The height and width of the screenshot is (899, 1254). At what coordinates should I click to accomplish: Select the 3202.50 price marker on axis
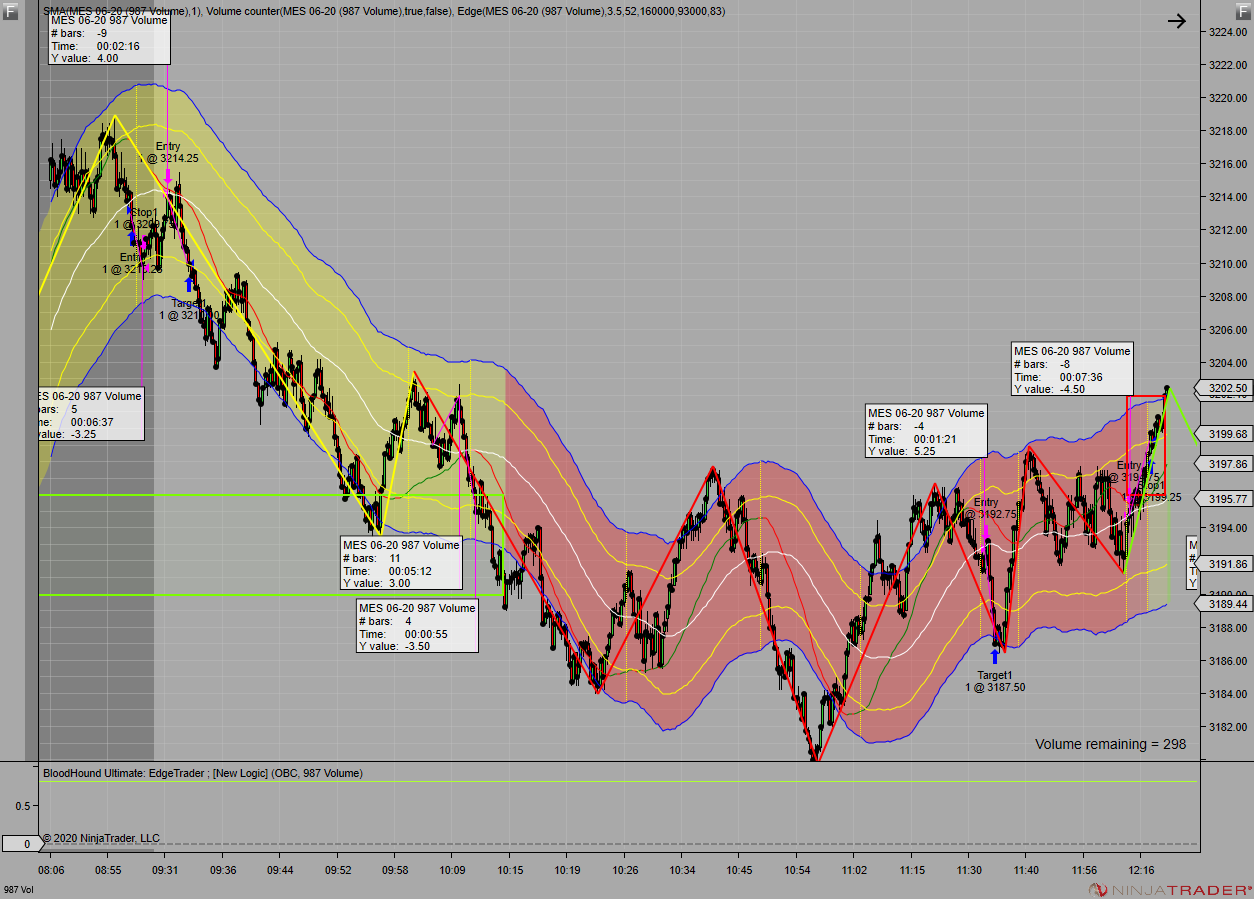pyautogui.click(x=1227, y=388)
